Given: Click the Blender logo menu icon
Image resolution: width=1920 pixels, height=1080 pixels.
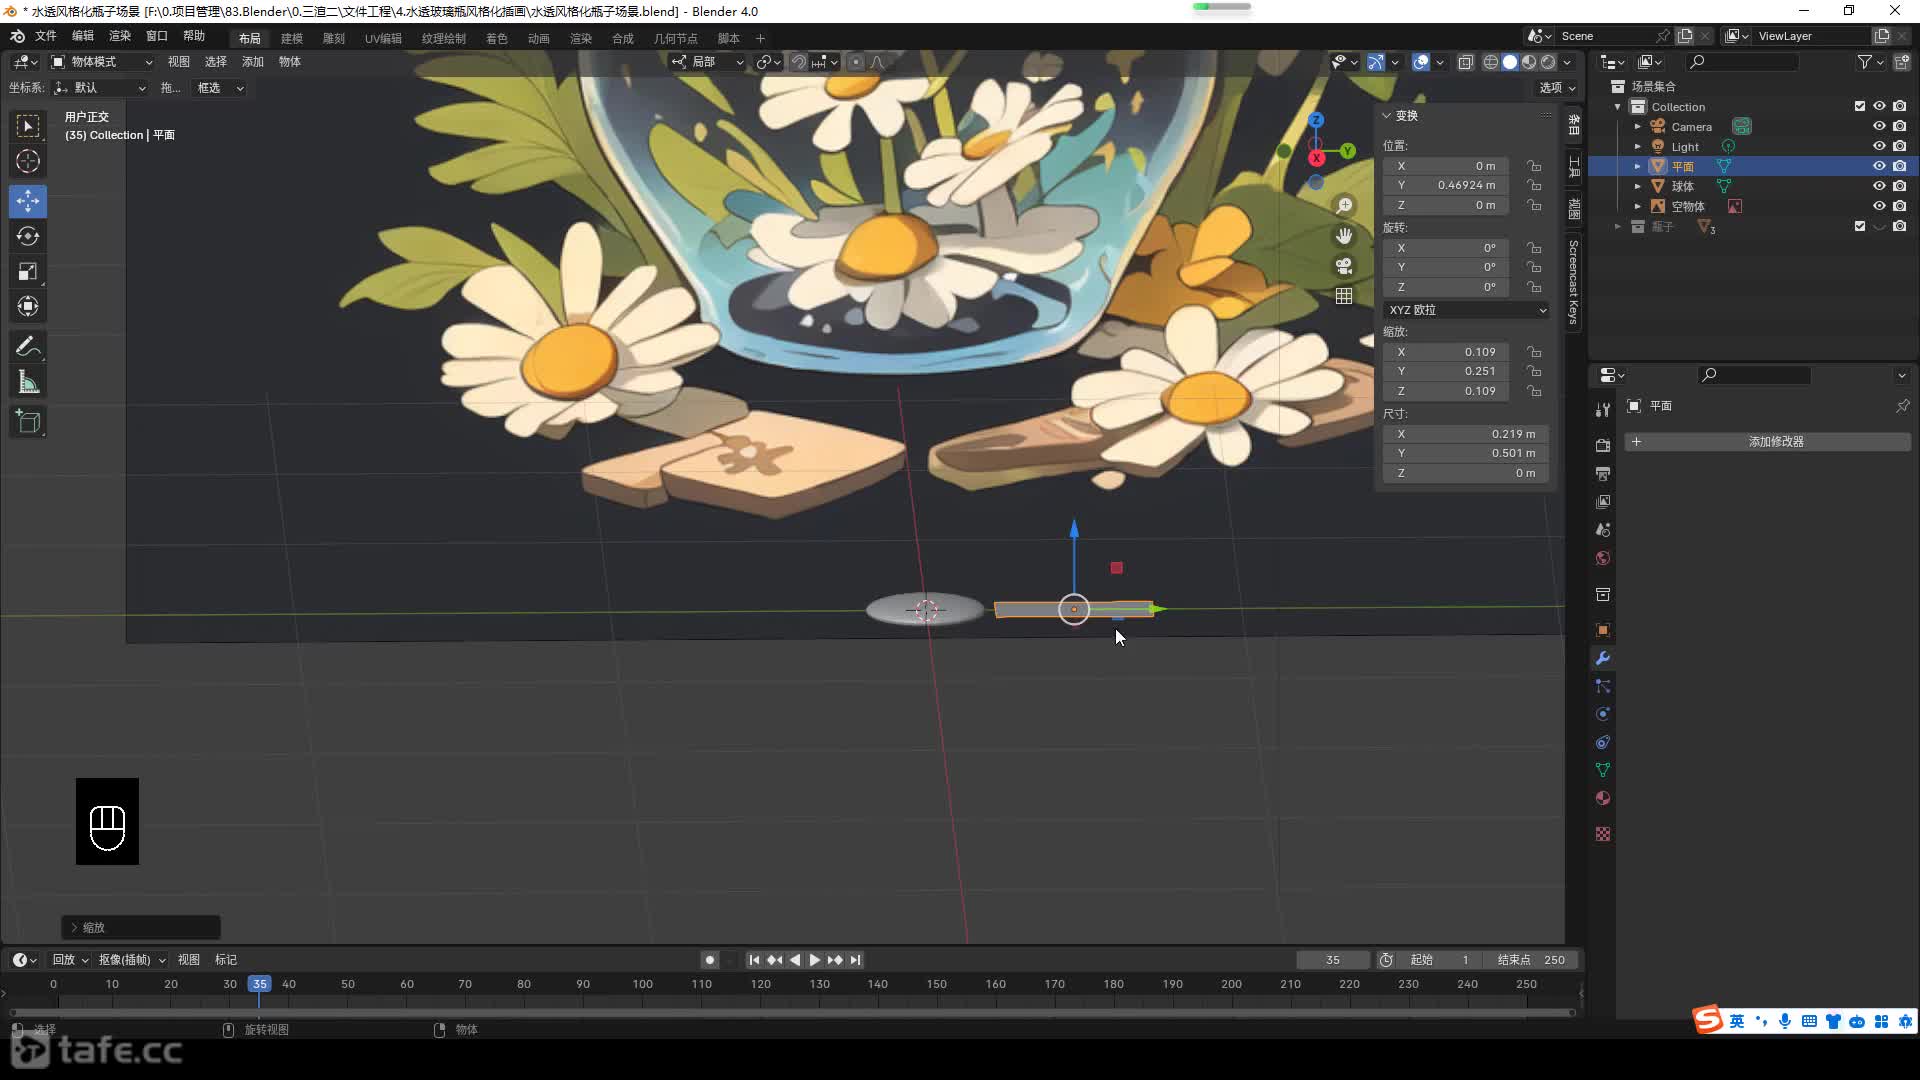Looking at the screenshot, I should (17, 36).
